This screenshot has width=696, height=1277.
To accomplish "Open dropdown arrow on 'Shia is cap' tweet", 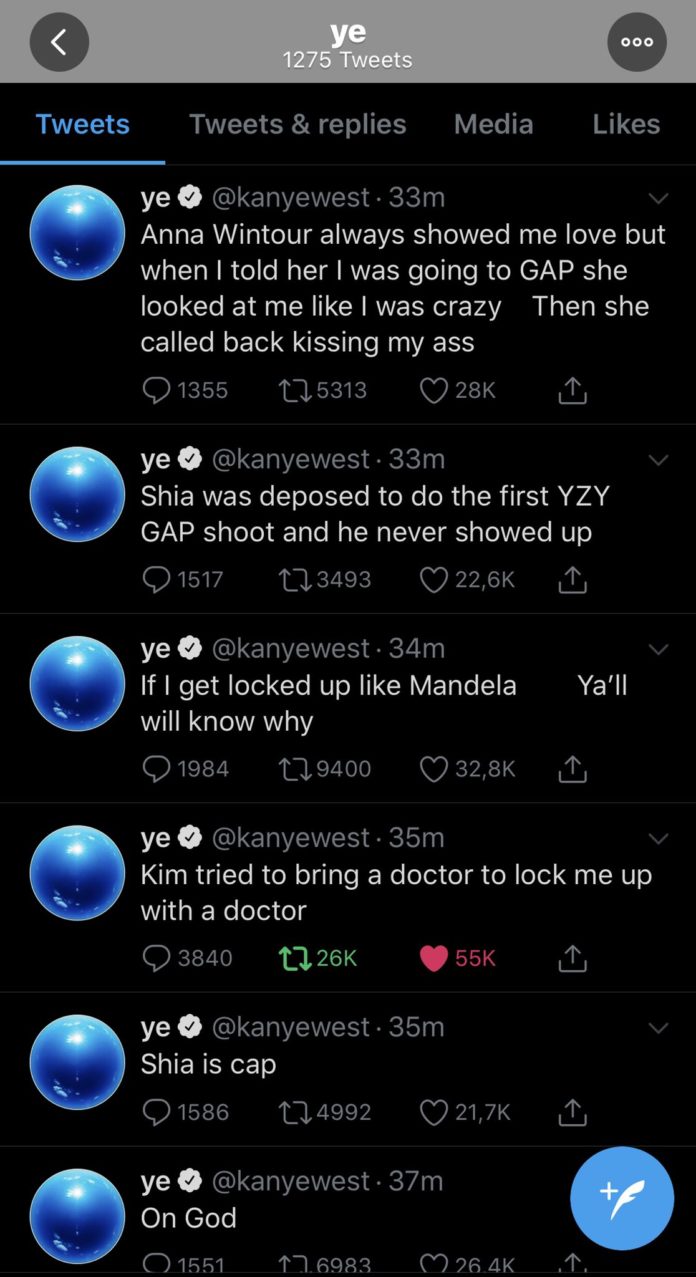I will click(657, 1028).
